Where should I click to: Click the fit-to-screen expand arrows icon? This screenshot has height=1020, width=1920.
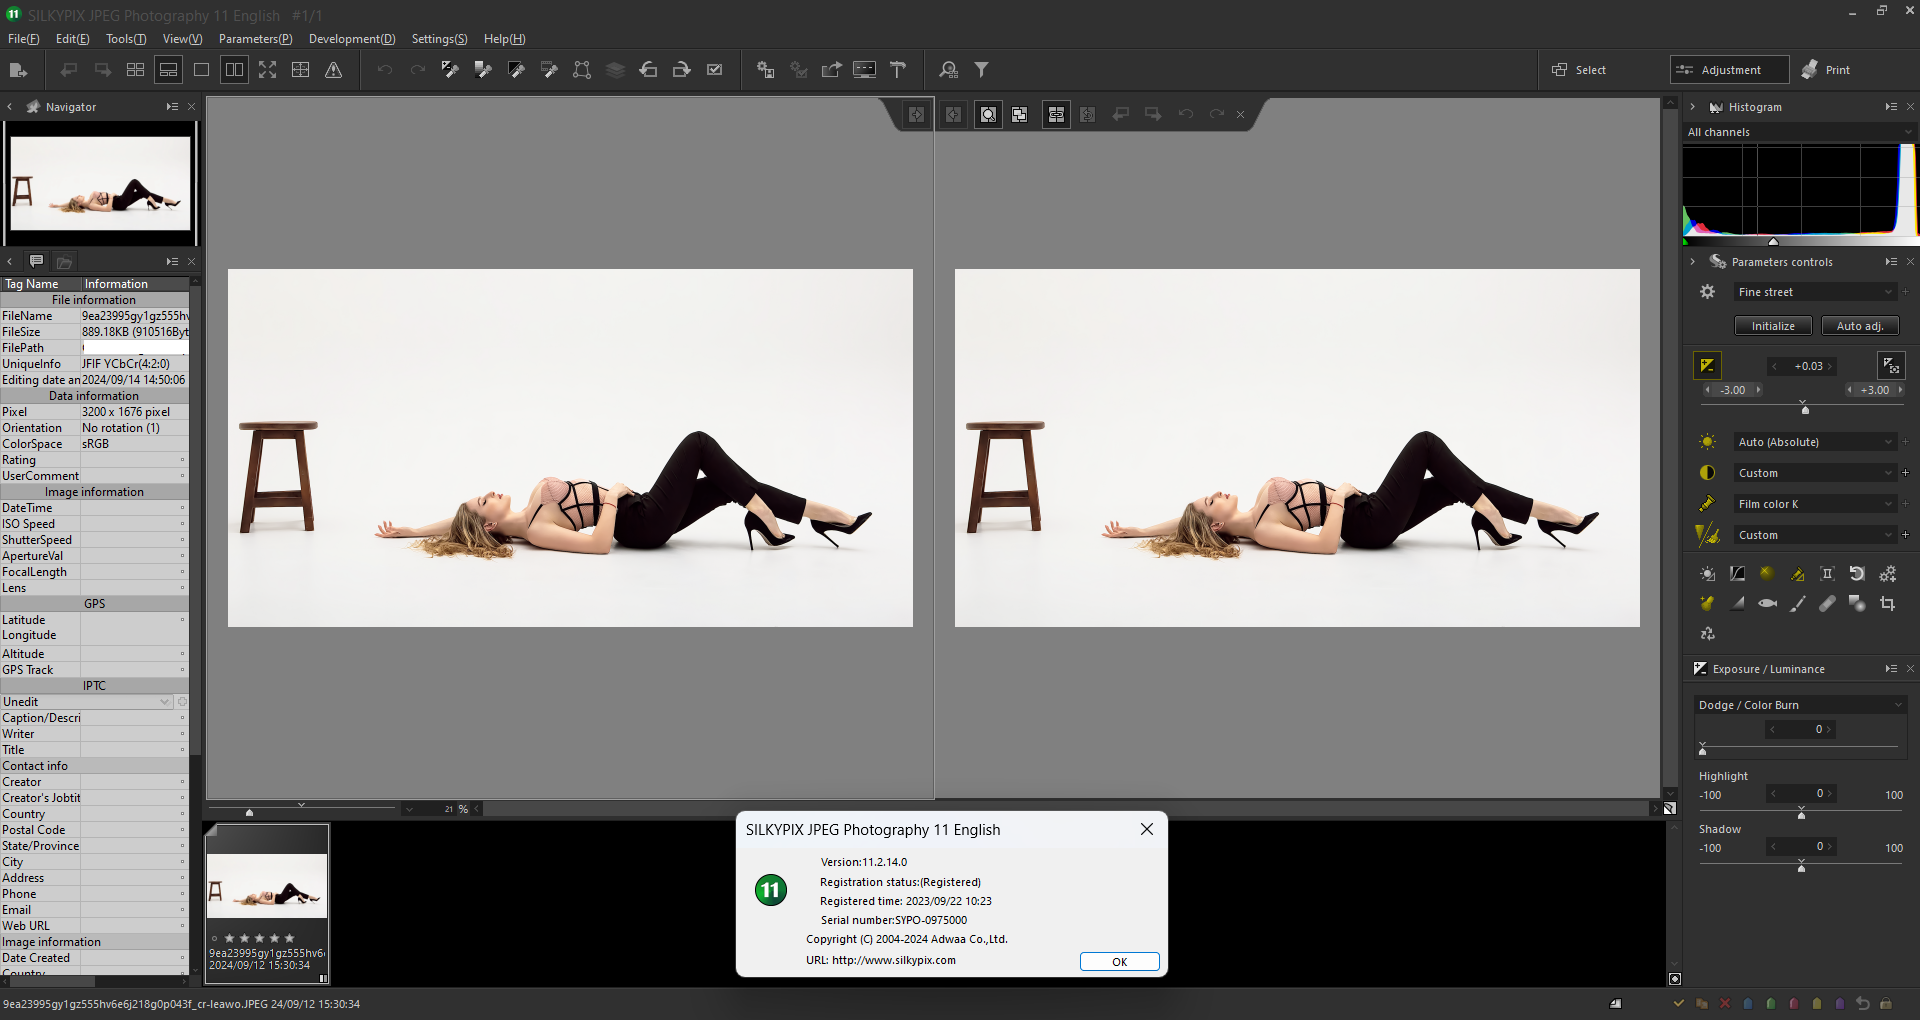click(x=267, y=70)
